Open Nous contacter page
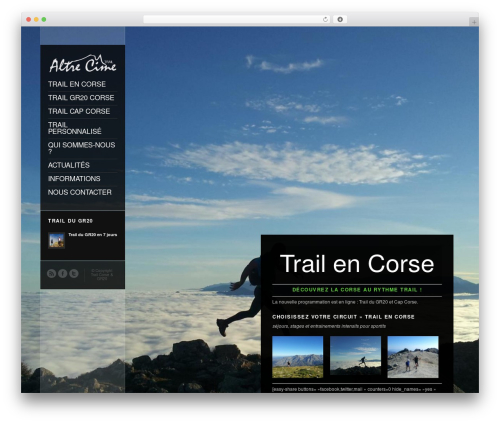The image size is (500, 423). pos(80,192)
